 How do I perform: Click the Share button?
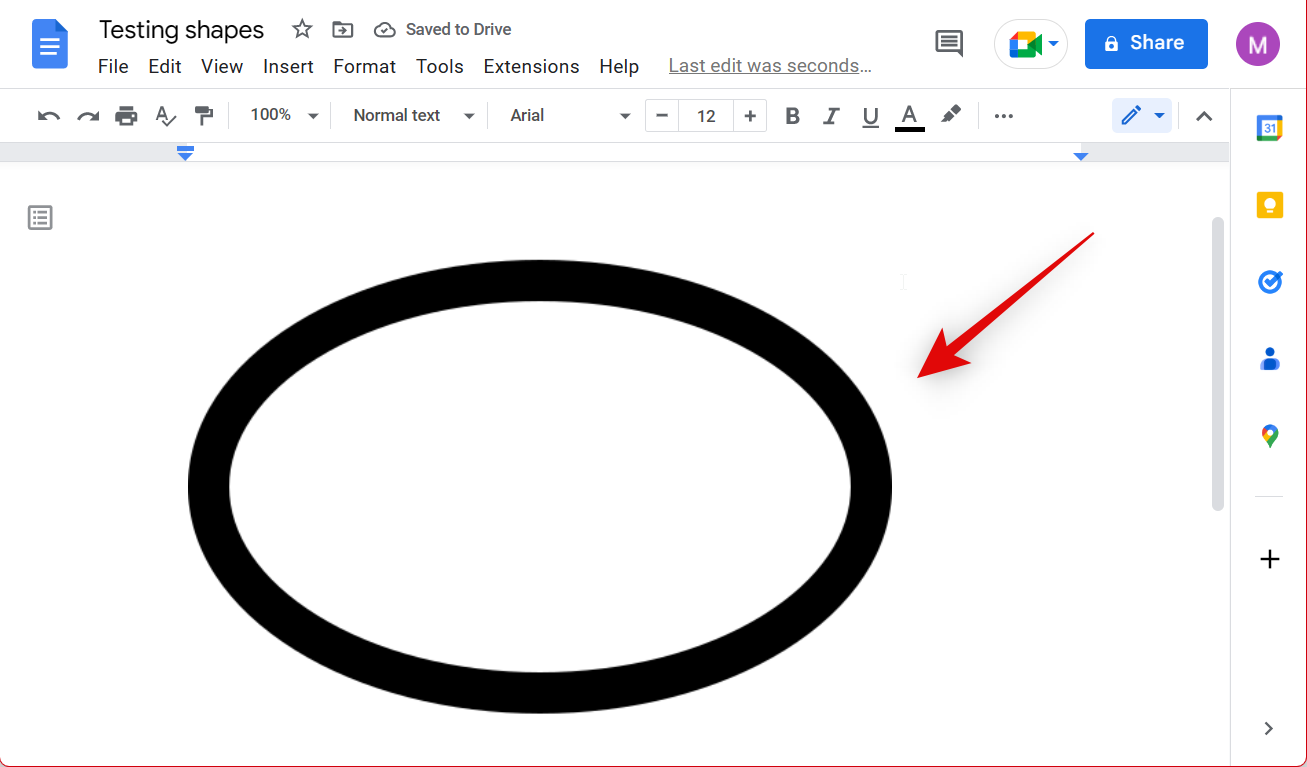click(1146, 43)
